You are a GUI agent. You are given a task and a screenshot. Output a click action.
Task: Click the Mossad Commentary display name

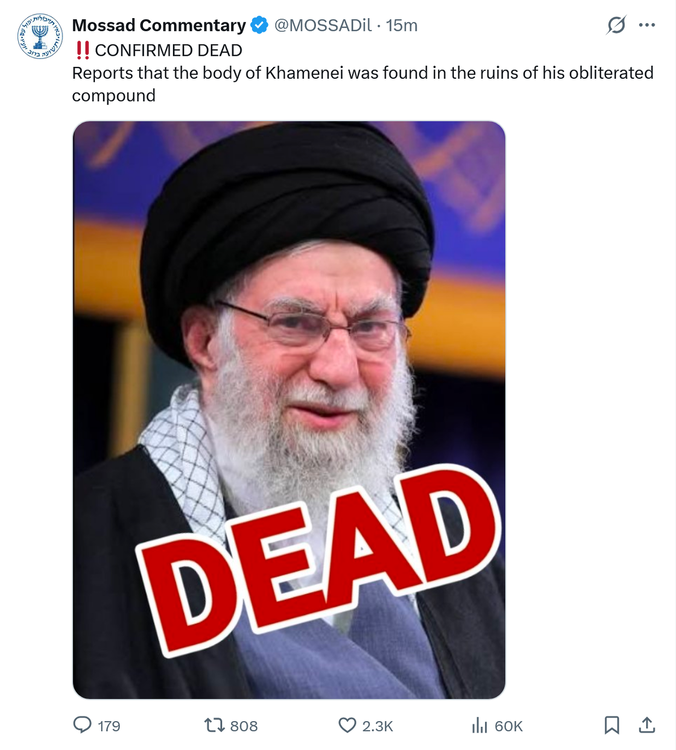click(x=159, y=25)
